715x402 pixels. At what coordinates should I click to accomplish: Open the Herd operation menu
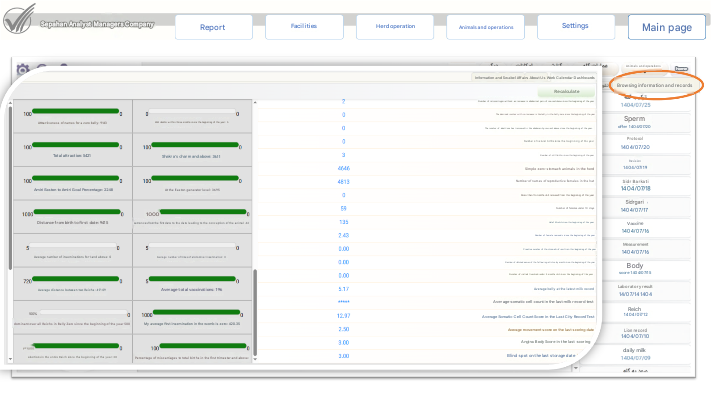click(395, 26)
